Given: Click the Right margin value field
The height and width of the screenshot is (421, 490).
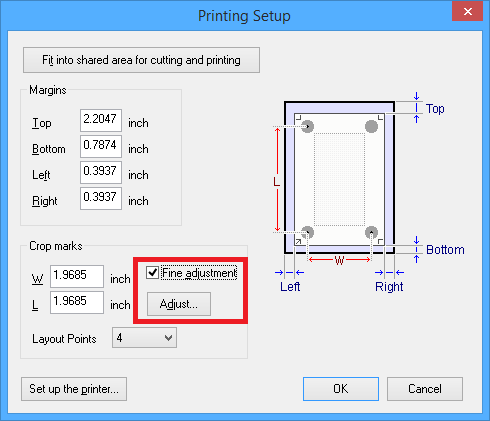Looking at the screenshot, I should click(x=101, y=198).
